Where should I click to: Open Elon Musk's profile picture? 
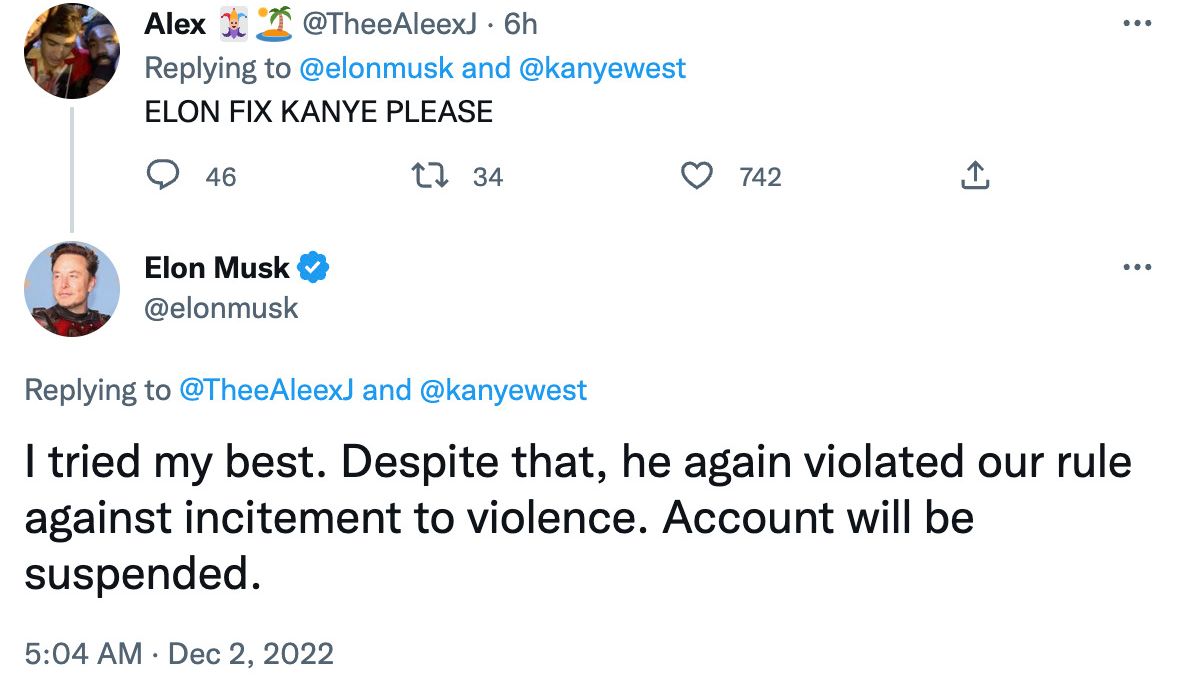tap(71, 289)
